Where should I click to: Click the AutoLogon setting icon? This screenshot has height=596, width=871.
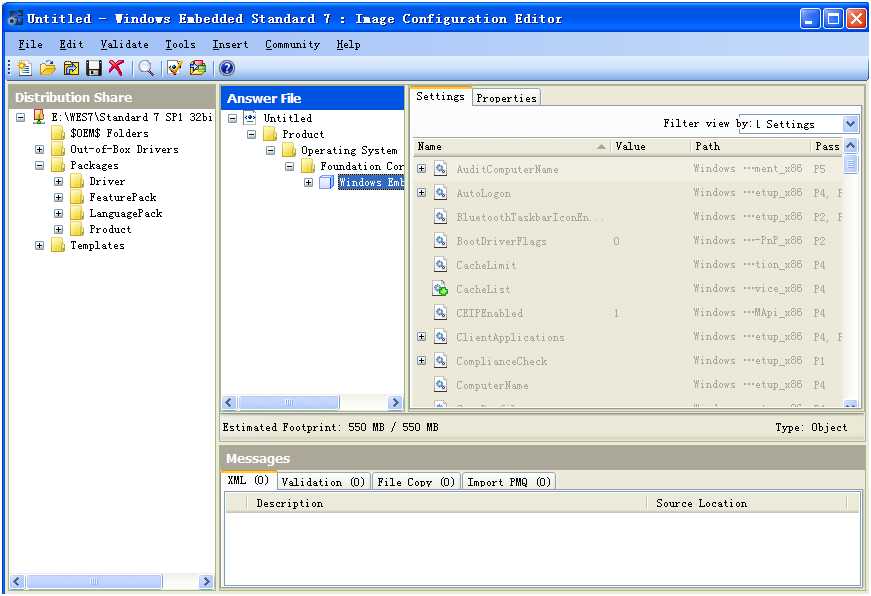(x=440, y=193)
